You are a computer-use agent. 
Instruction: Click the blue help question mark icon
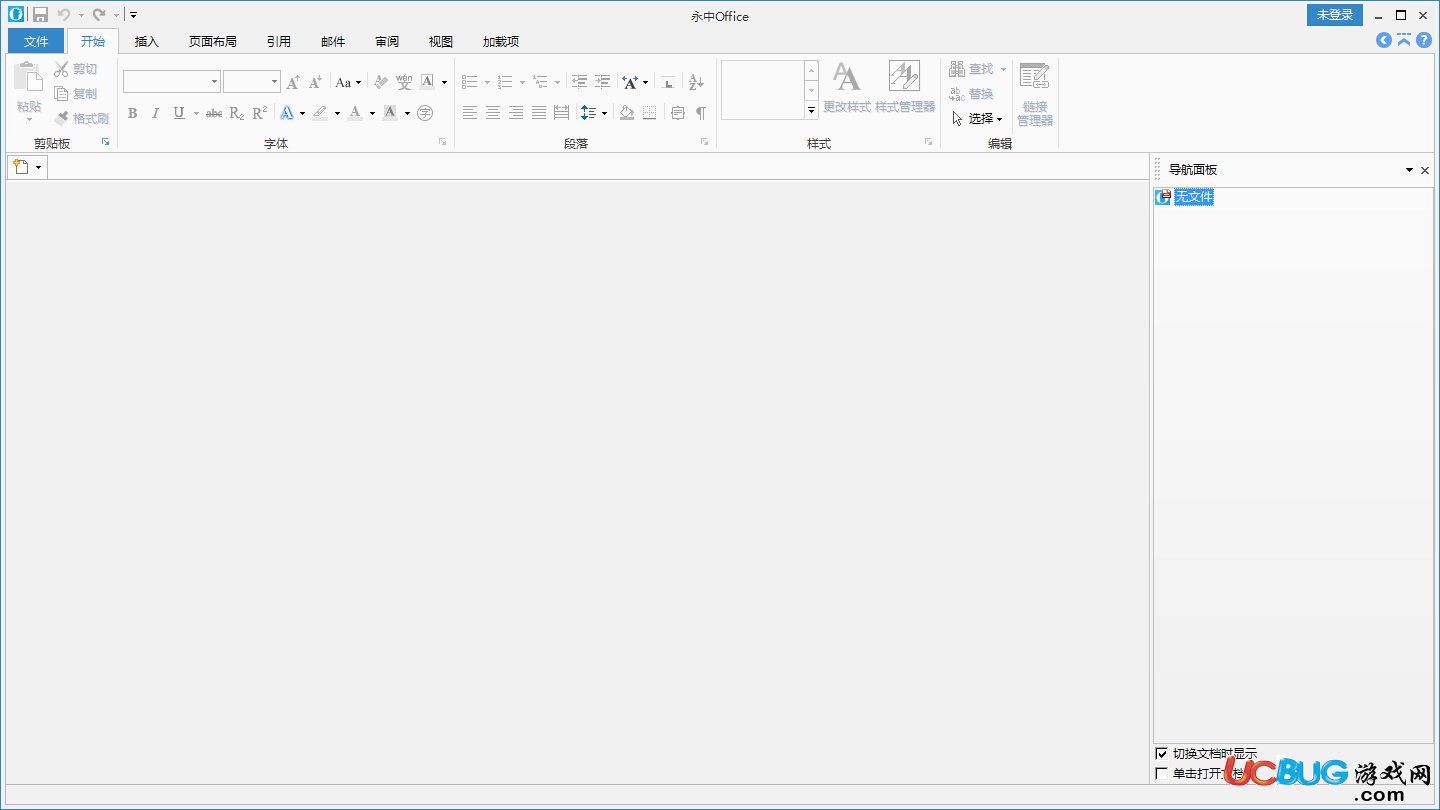[x=1424, y=40]
